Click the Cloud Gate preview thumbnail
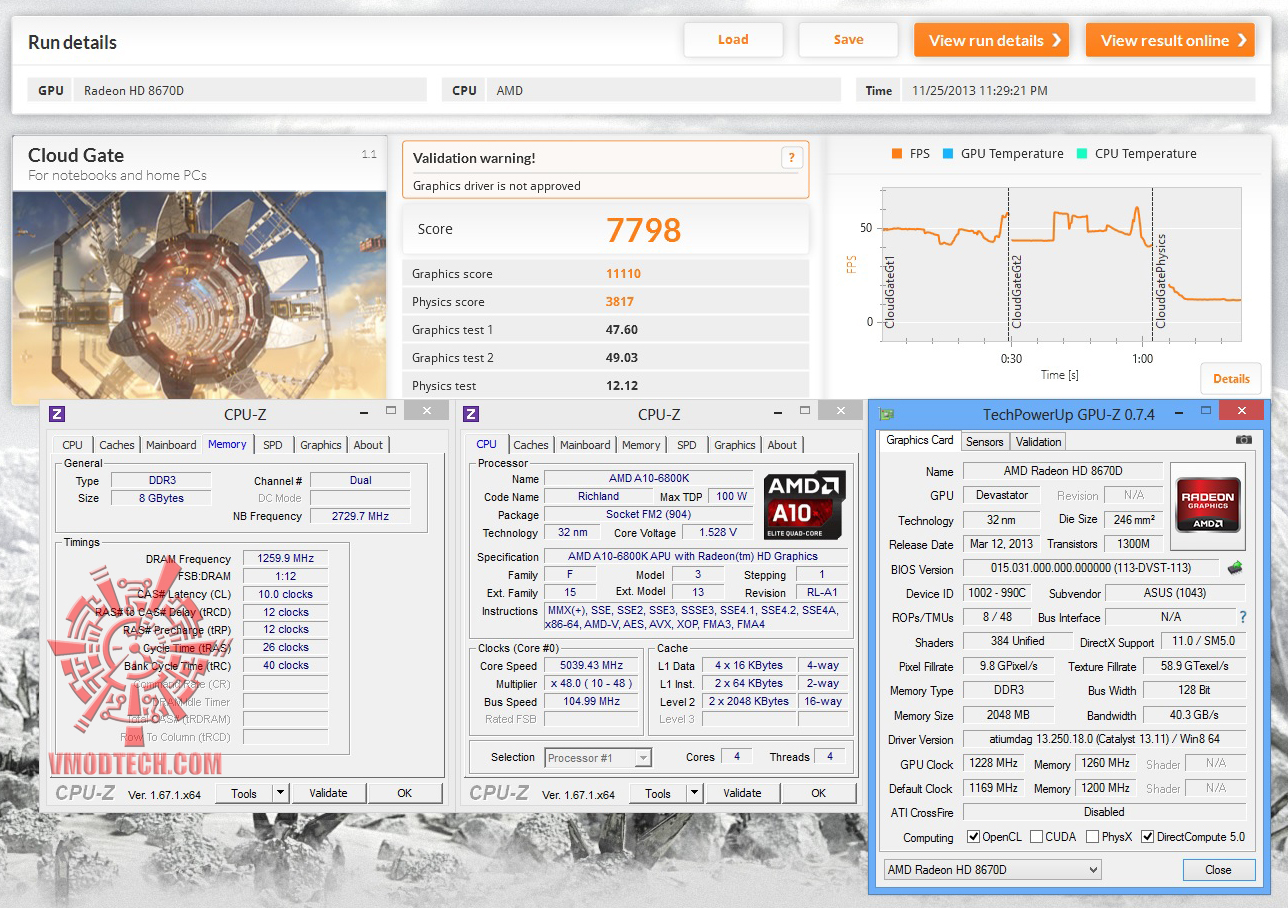This screenshot has height=908, width=1288. click(199, 296)
